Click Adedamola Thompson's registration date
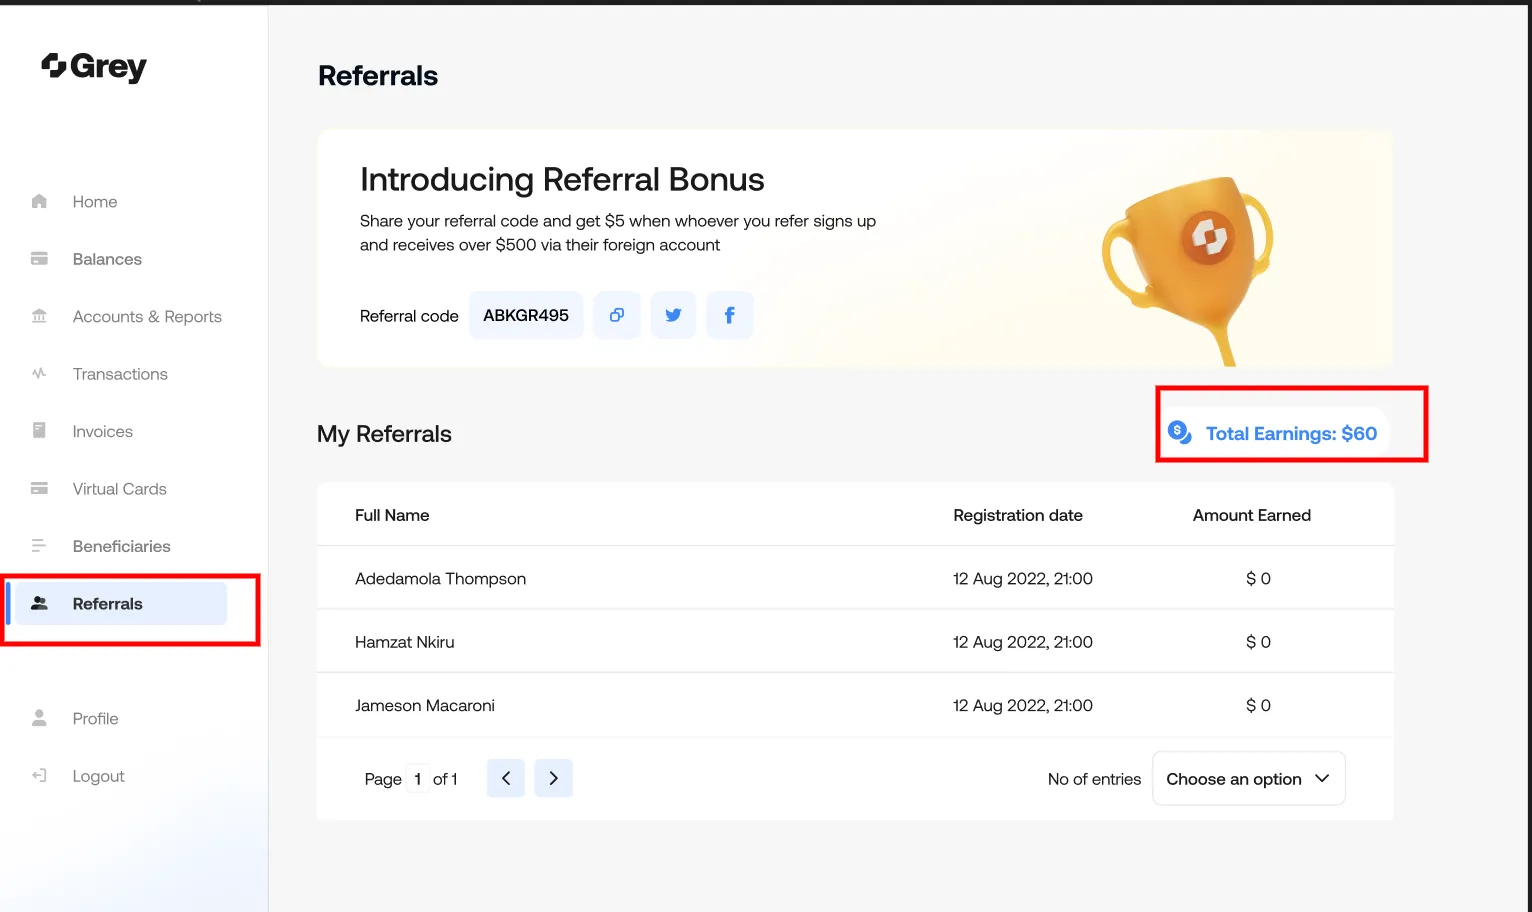1532x912 pixels. (x=1023, y=579)
